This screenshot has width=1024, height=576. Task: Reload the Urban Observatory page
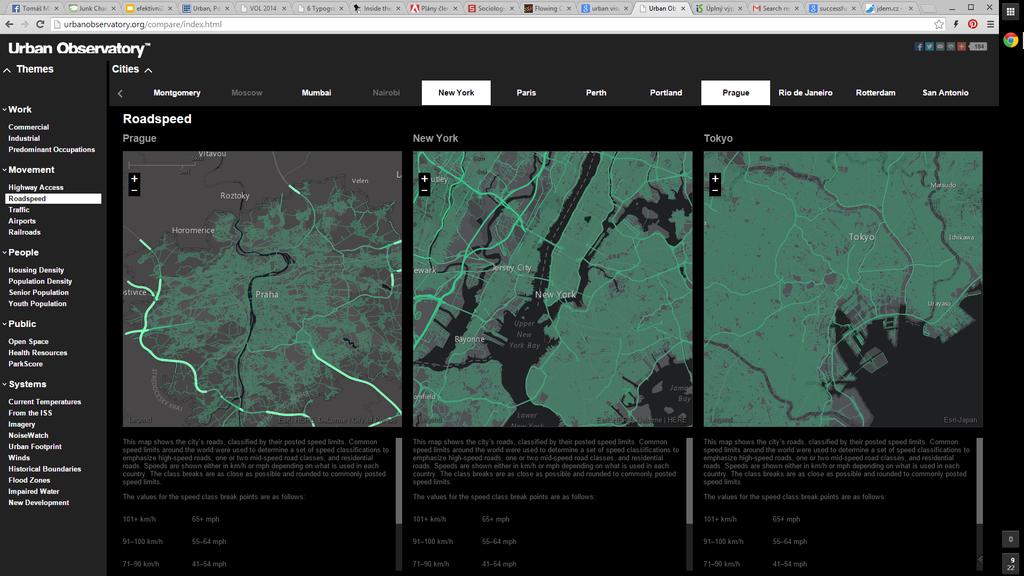40,24
